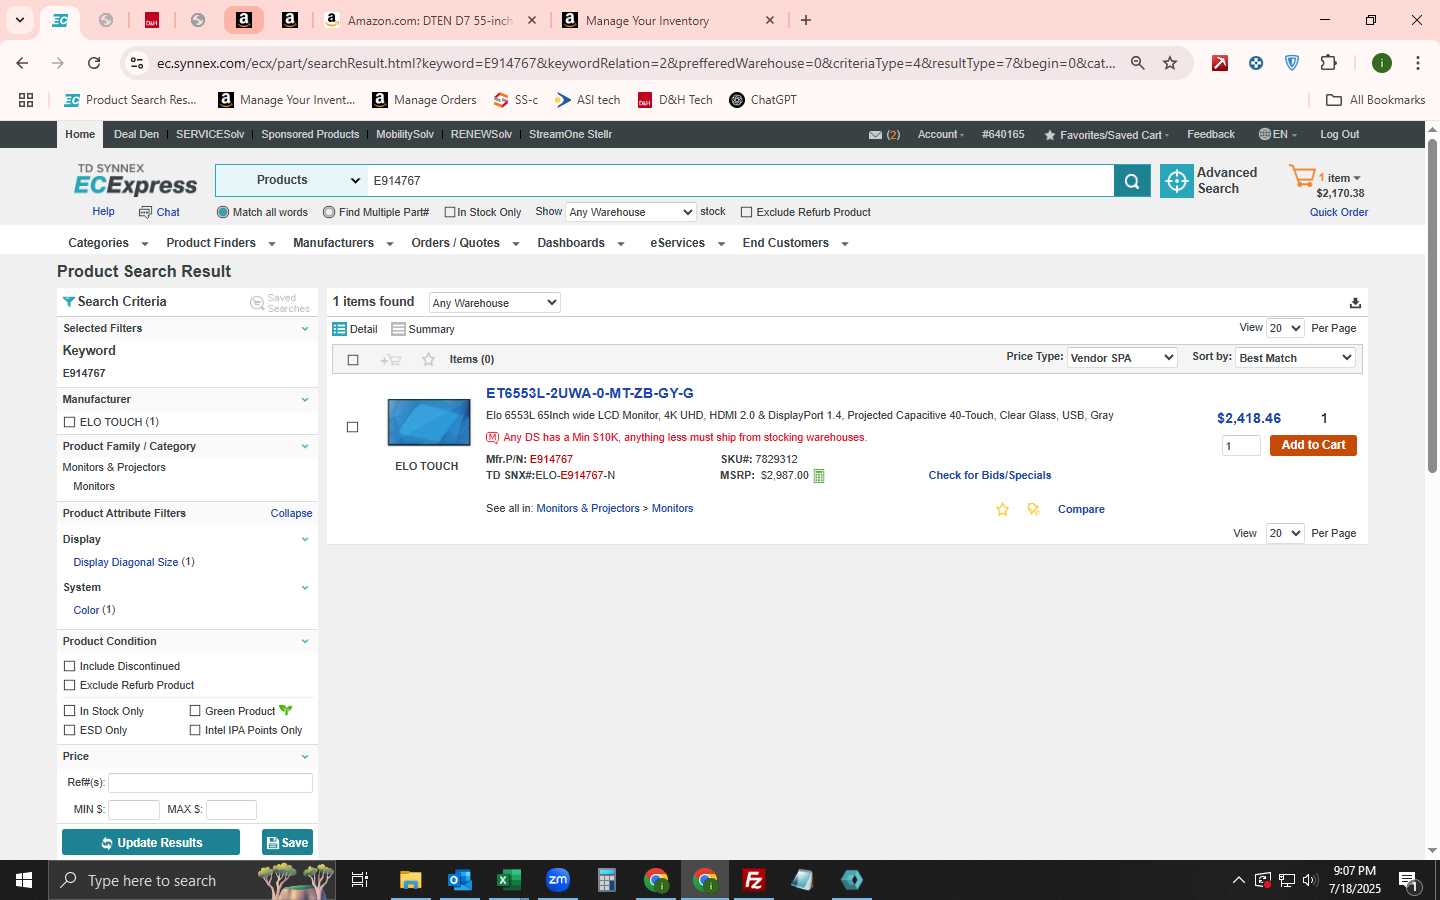
Task: Click the Elo monitor product thumbnail
Action: point(428,422)
